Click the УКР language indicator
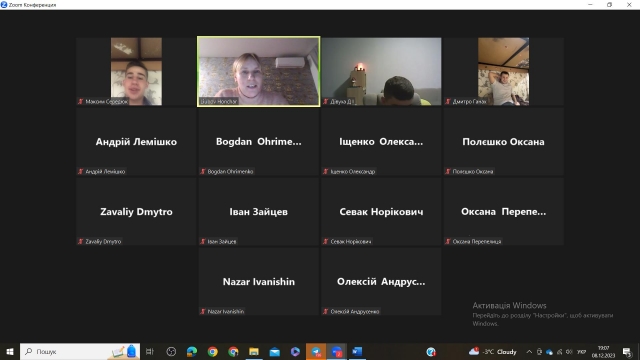Image resolution: width=640 pixels, height=360 pixels. [x=582, y=352]
